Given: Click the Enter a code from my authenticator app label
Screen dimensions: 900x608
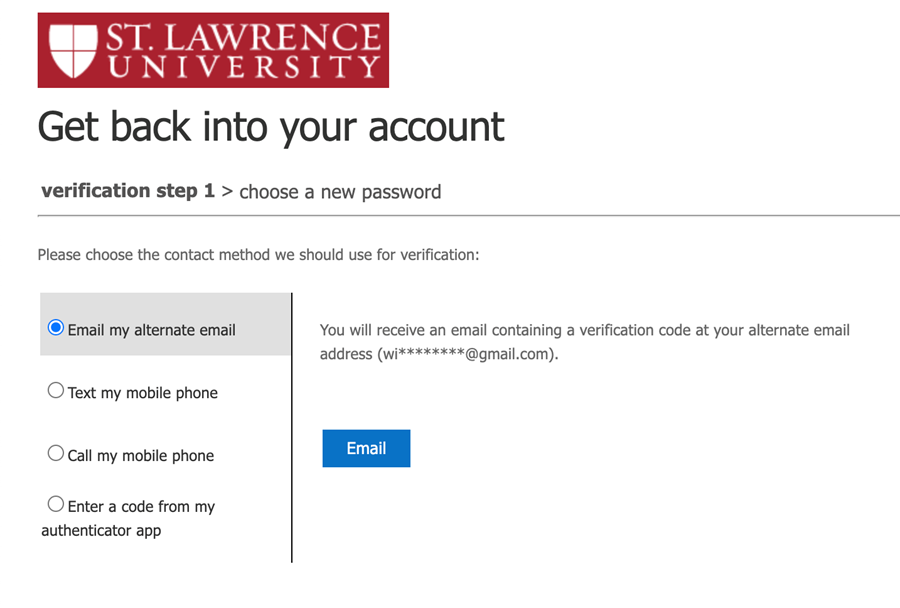Looking at the screenshot, I should 128,518.
